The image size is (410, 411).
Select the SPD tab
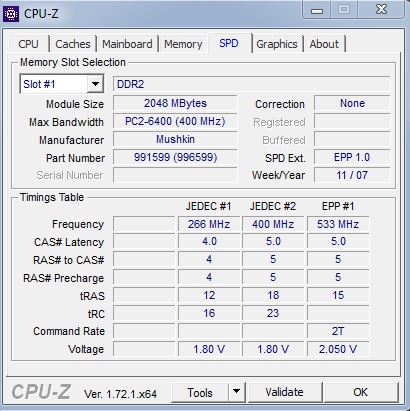point(229,43)
